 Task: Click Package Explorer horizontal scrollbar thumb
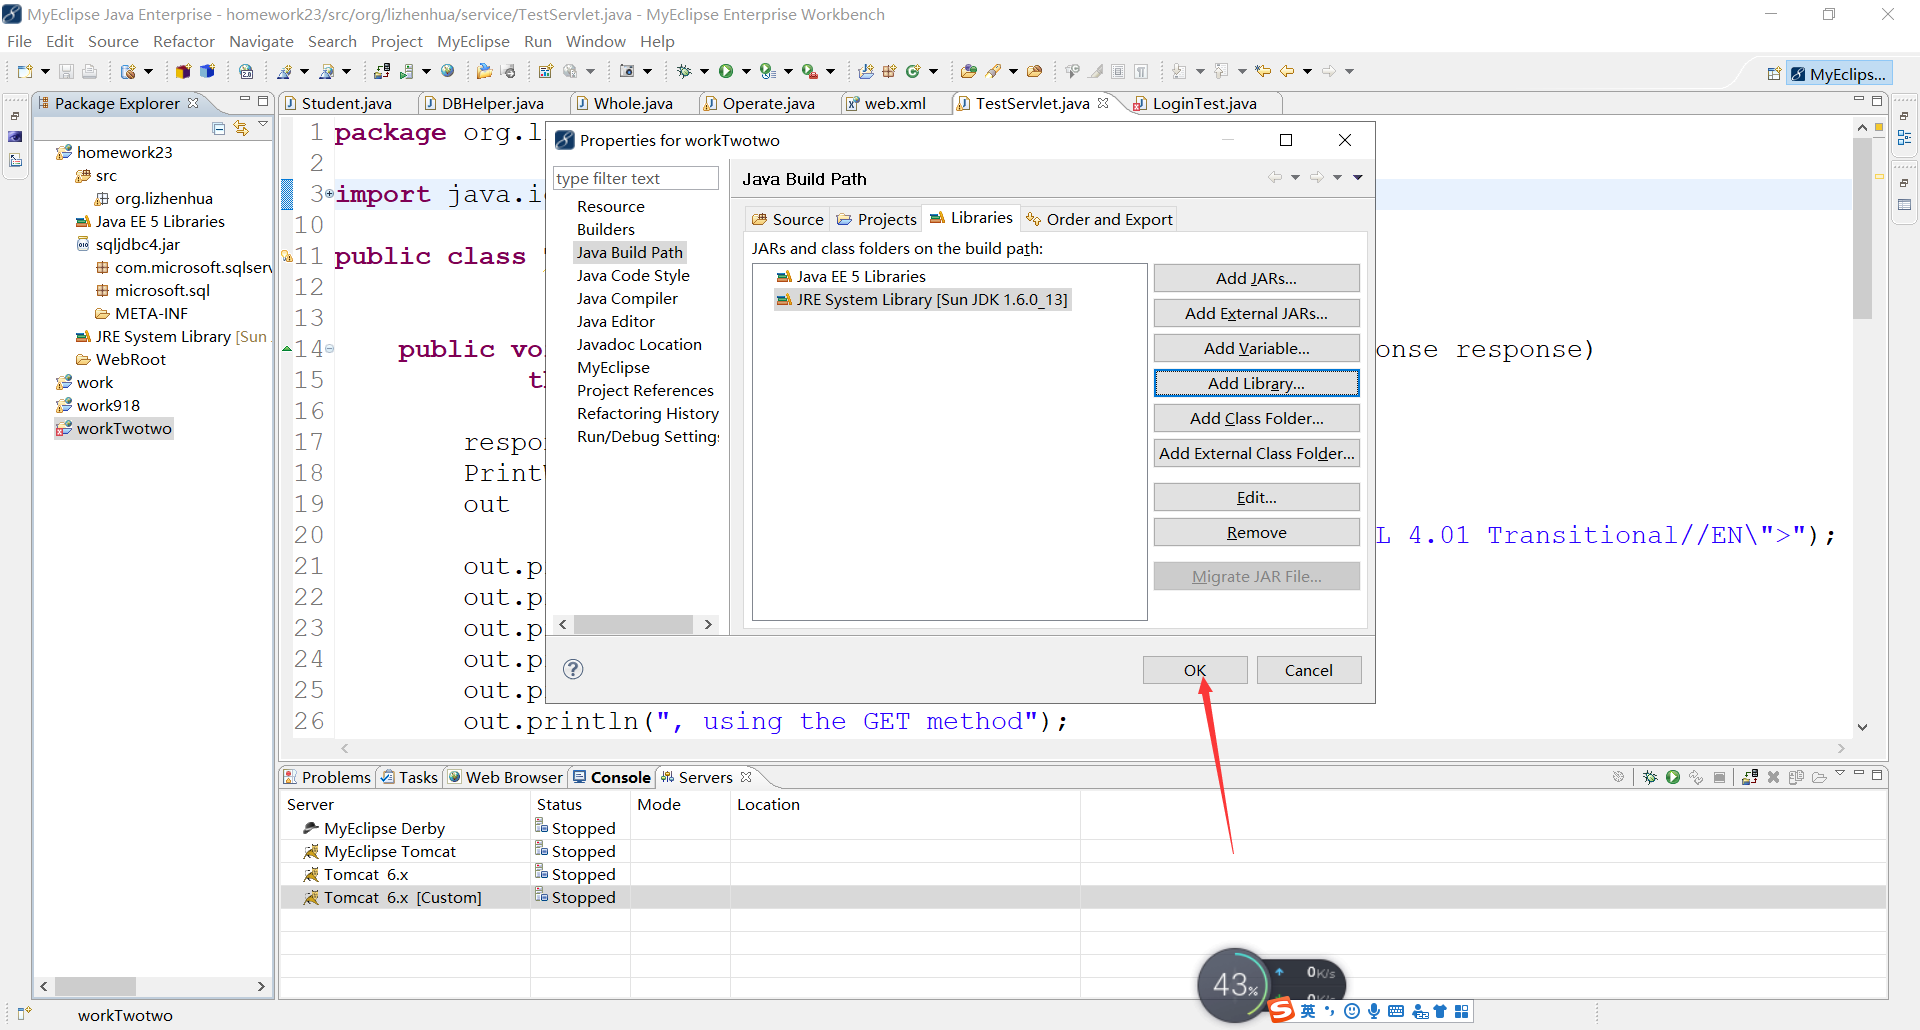(x=95, y=986)
